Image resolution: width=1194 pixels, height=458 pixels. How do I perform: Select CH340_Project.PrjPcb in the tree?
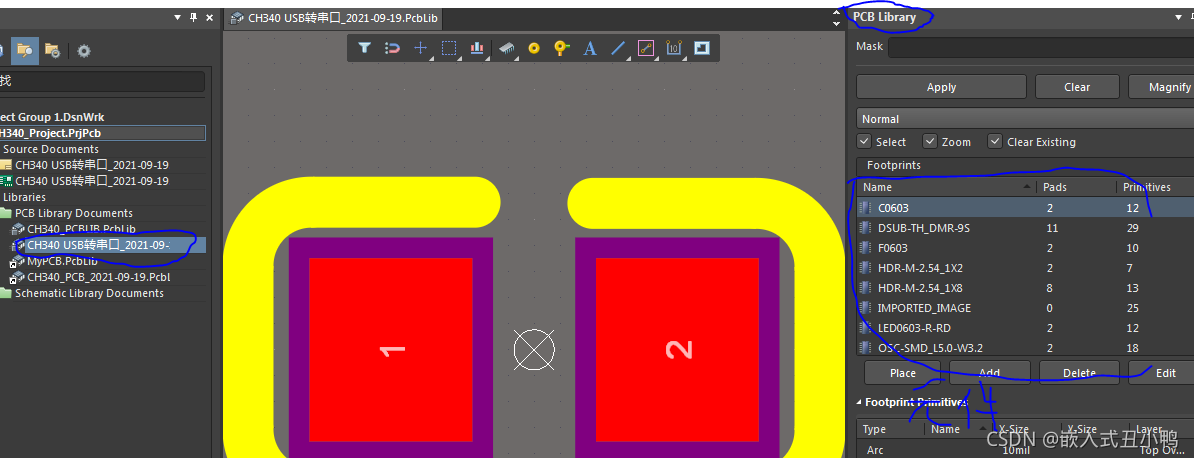(x=102, y=133)
